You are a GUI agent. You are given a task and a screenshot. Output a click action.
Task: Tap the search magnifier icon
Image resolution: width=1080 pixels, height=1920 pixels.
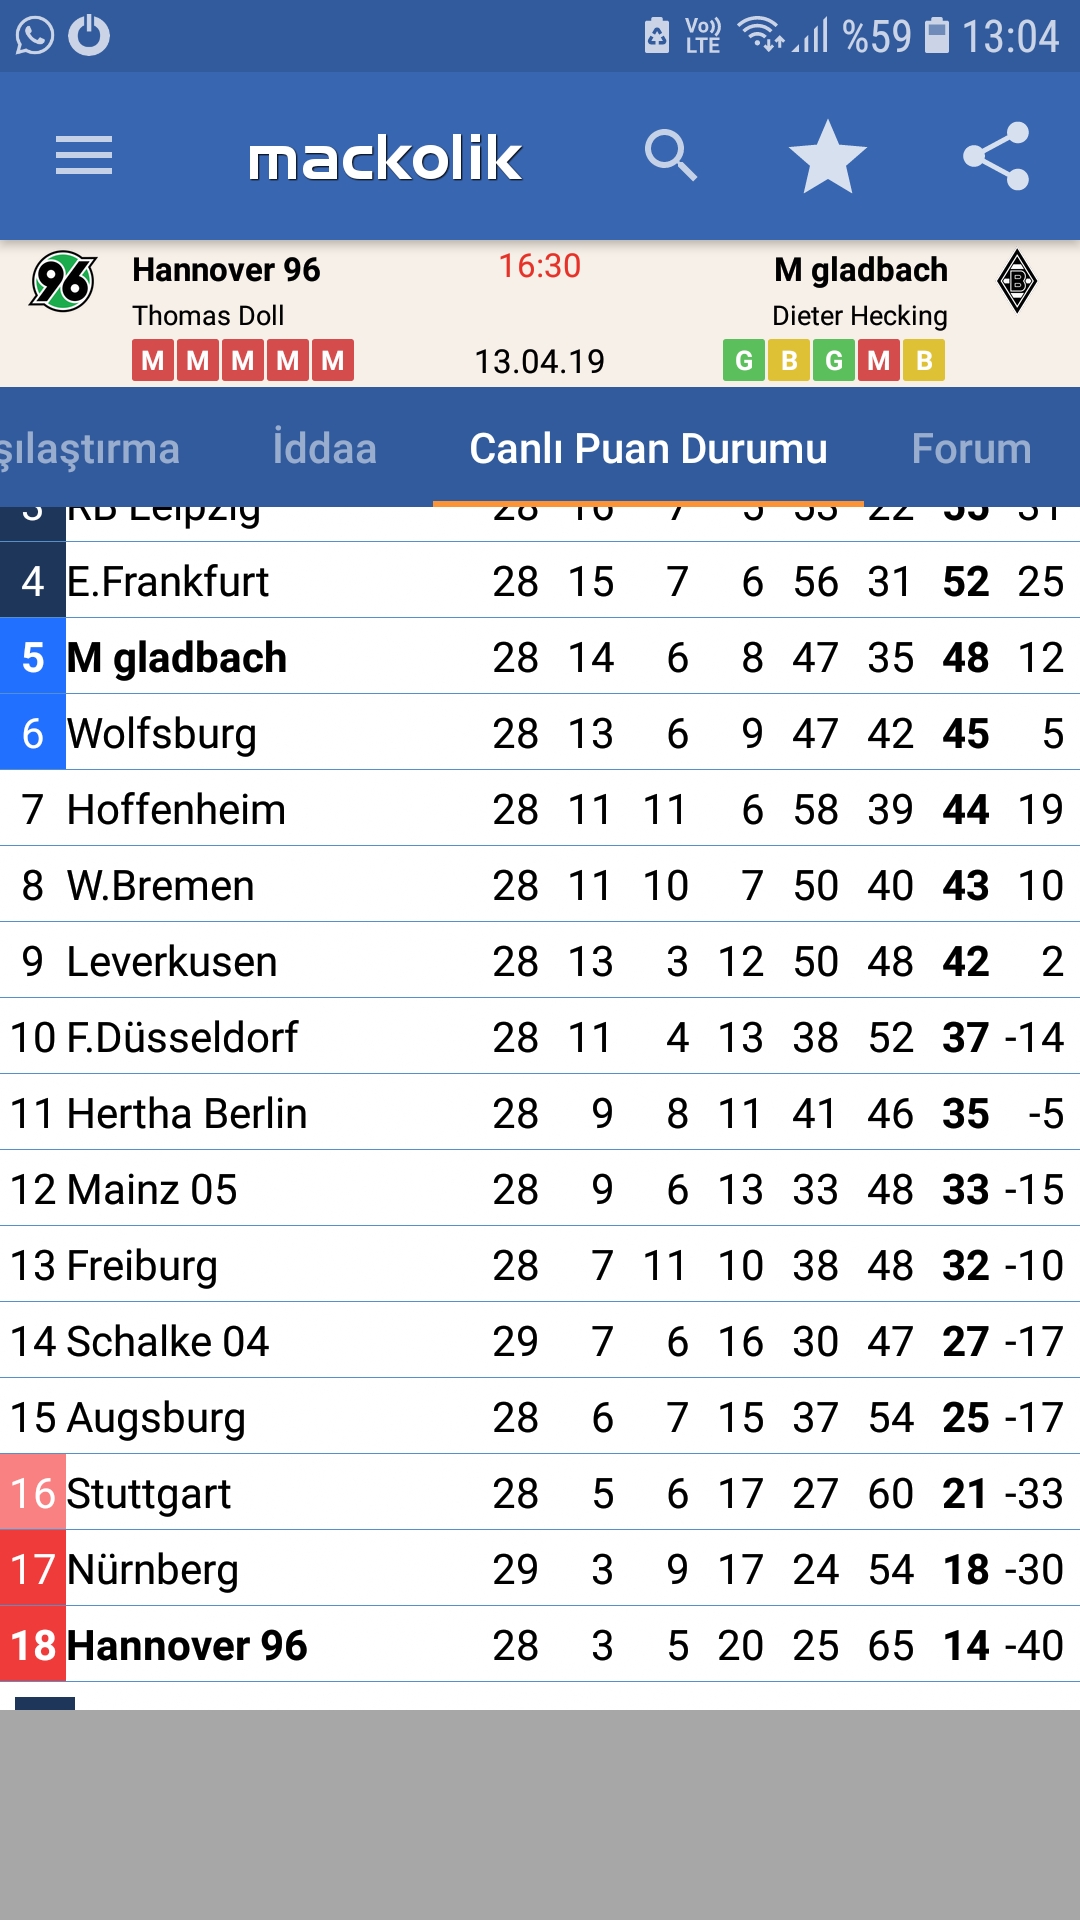pyautogui.click(x=670, y=156)
